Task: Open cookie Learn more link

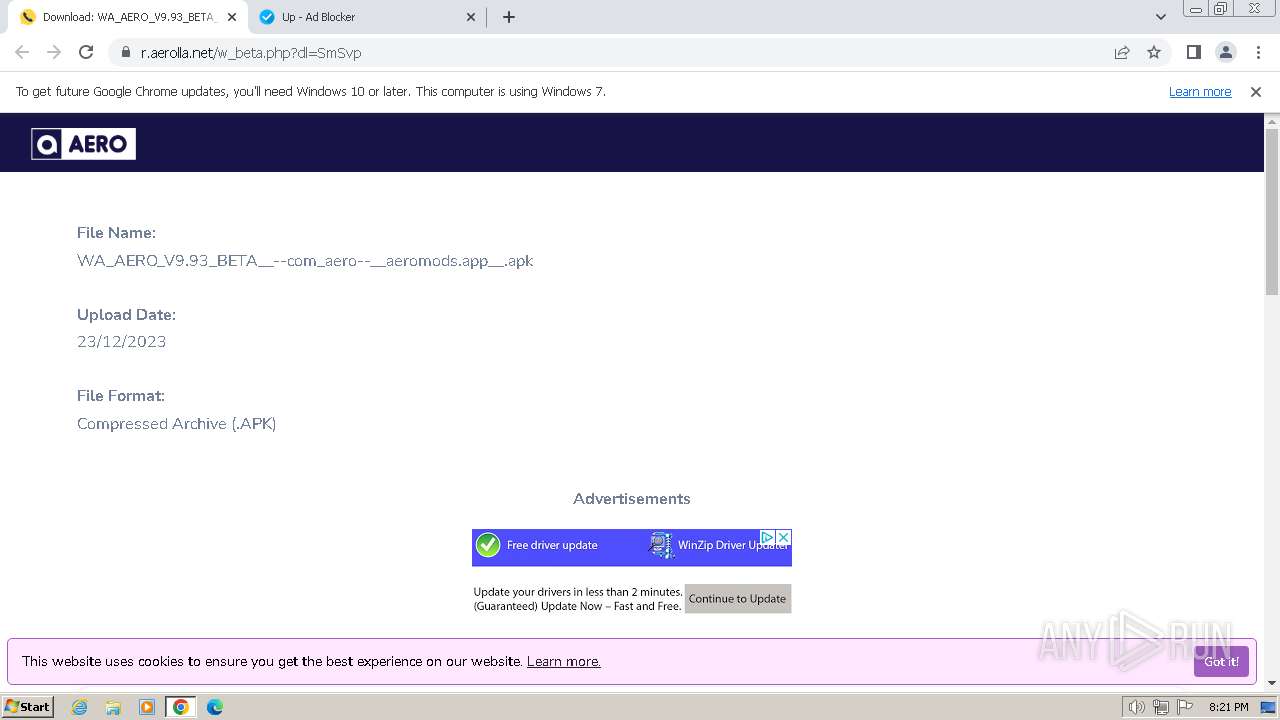Action: [564, 662]
